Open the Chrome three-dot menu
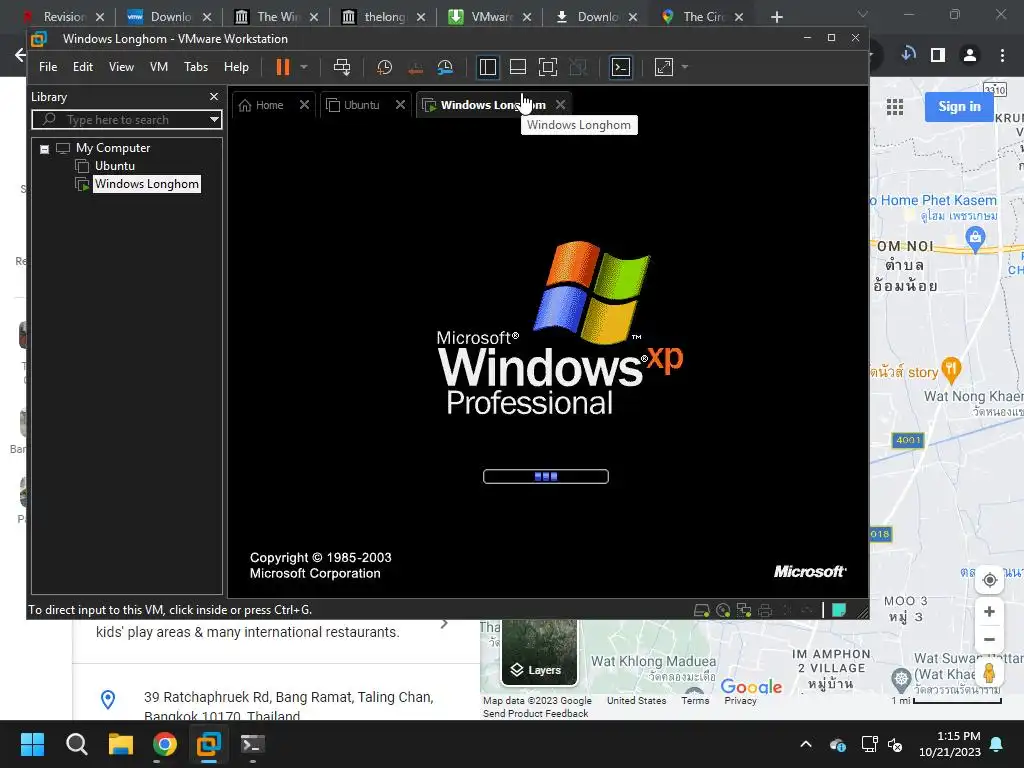Image resolution: width=1024 pixels, height=768 pixels. [x=1002, y=55]
